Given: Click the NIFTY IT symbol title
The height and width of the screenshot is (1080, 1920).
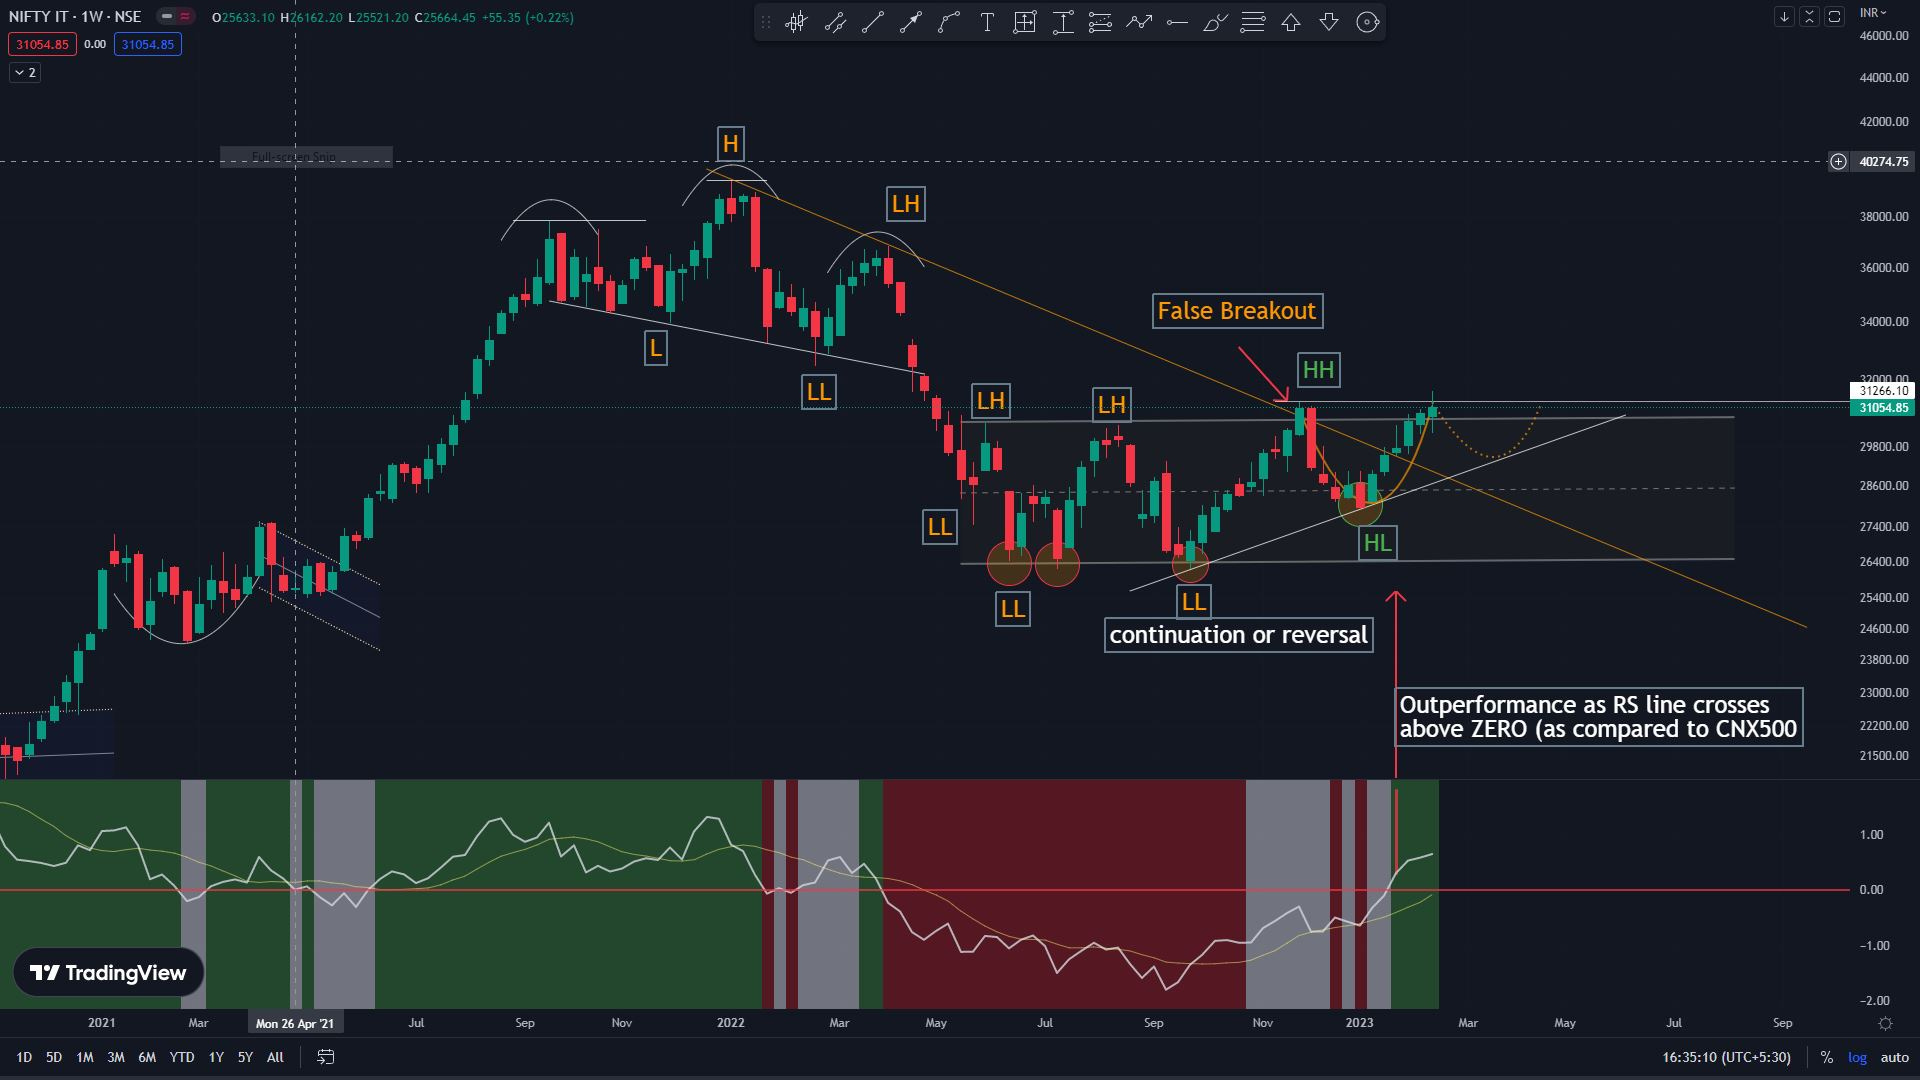Looking at the screenshot, I should [x=75, y=17].
